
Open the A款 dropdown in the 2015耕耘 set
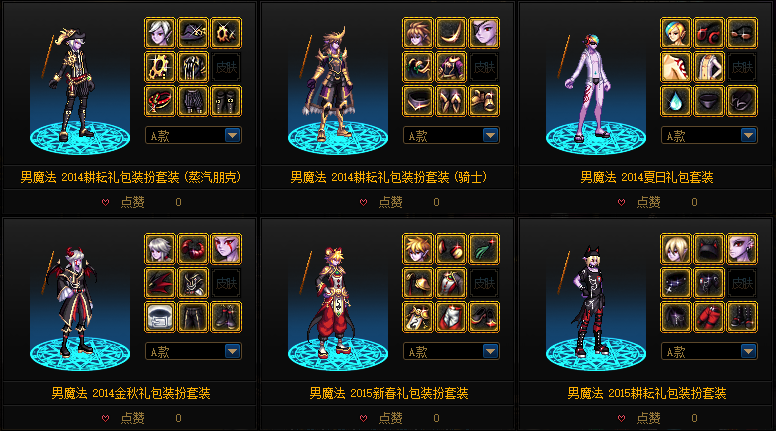[x=709, y=351]
